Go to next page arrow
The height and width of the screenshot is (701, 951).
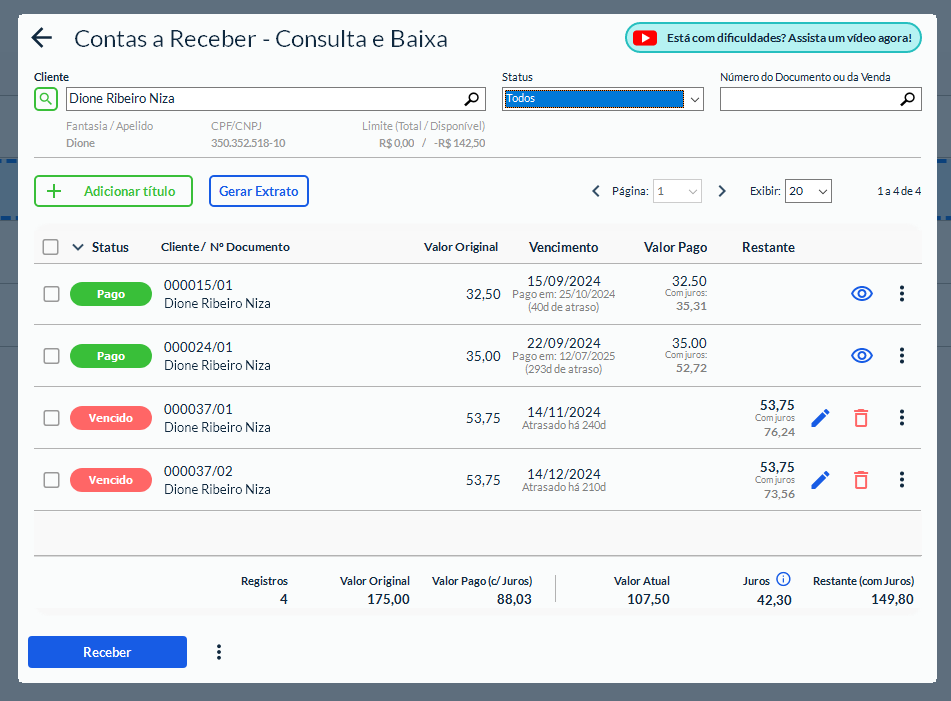722,191
